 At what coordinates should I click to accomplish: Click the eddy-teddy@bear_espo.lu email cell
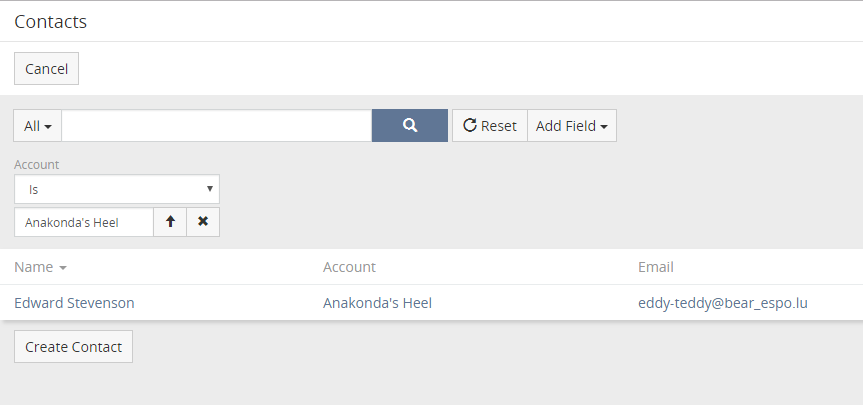click(723, 303)
